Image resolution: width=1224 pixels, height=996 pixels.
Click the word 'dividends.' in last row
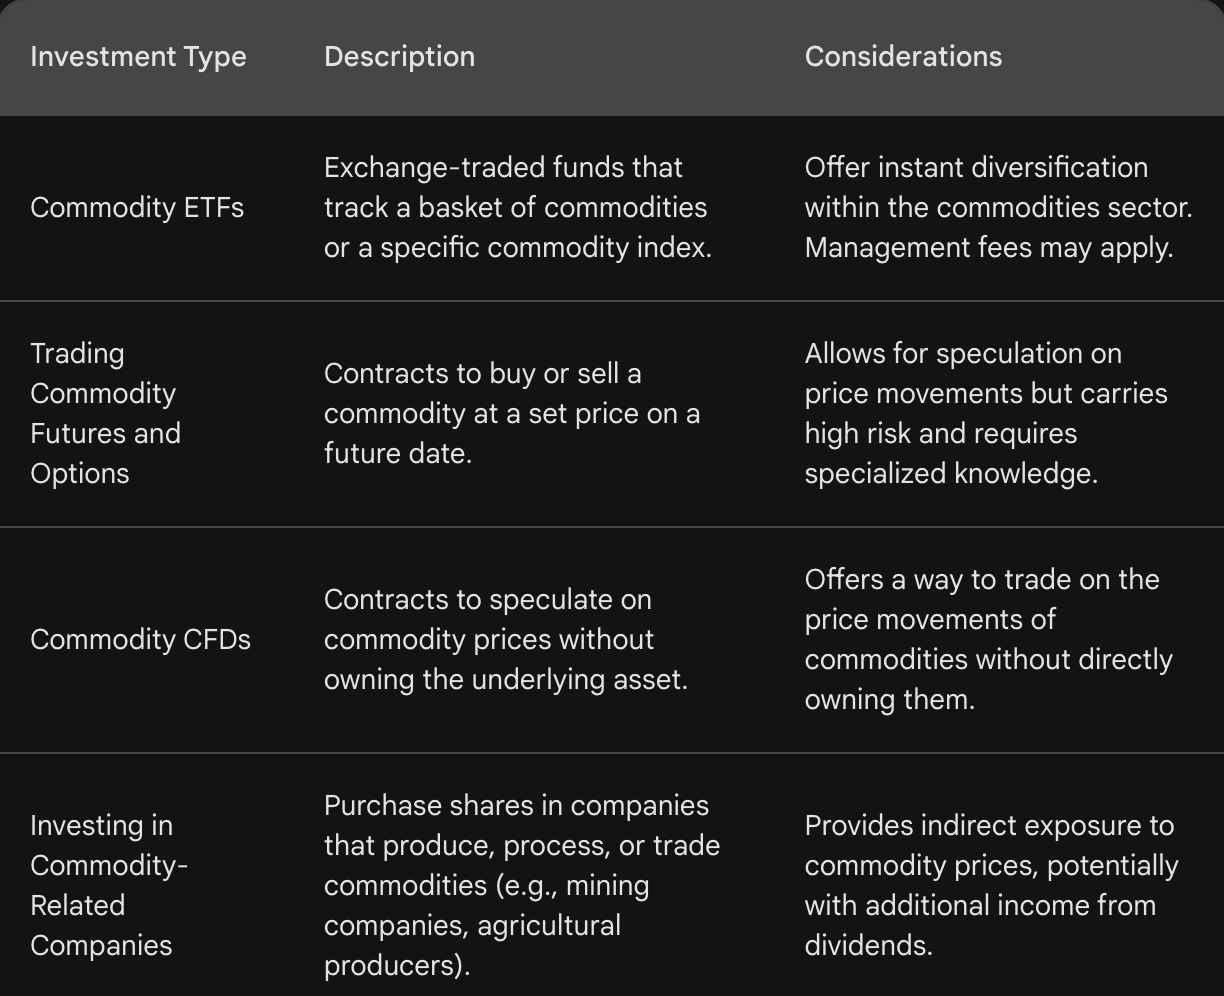click(x=868, y=945)
